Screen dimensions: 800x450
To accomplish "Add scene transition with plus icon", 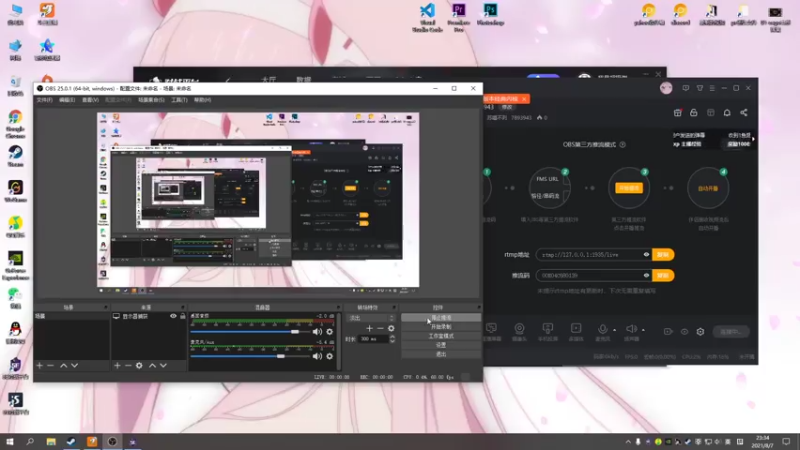I will click(x=369, y=329).
